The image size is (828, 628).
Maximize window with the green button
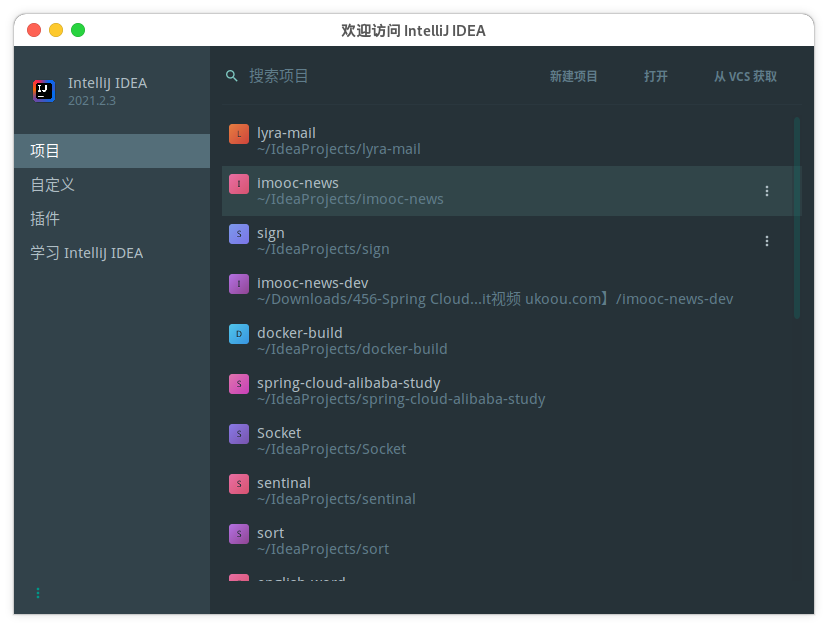pyautogui.click(x=78, y=30)
